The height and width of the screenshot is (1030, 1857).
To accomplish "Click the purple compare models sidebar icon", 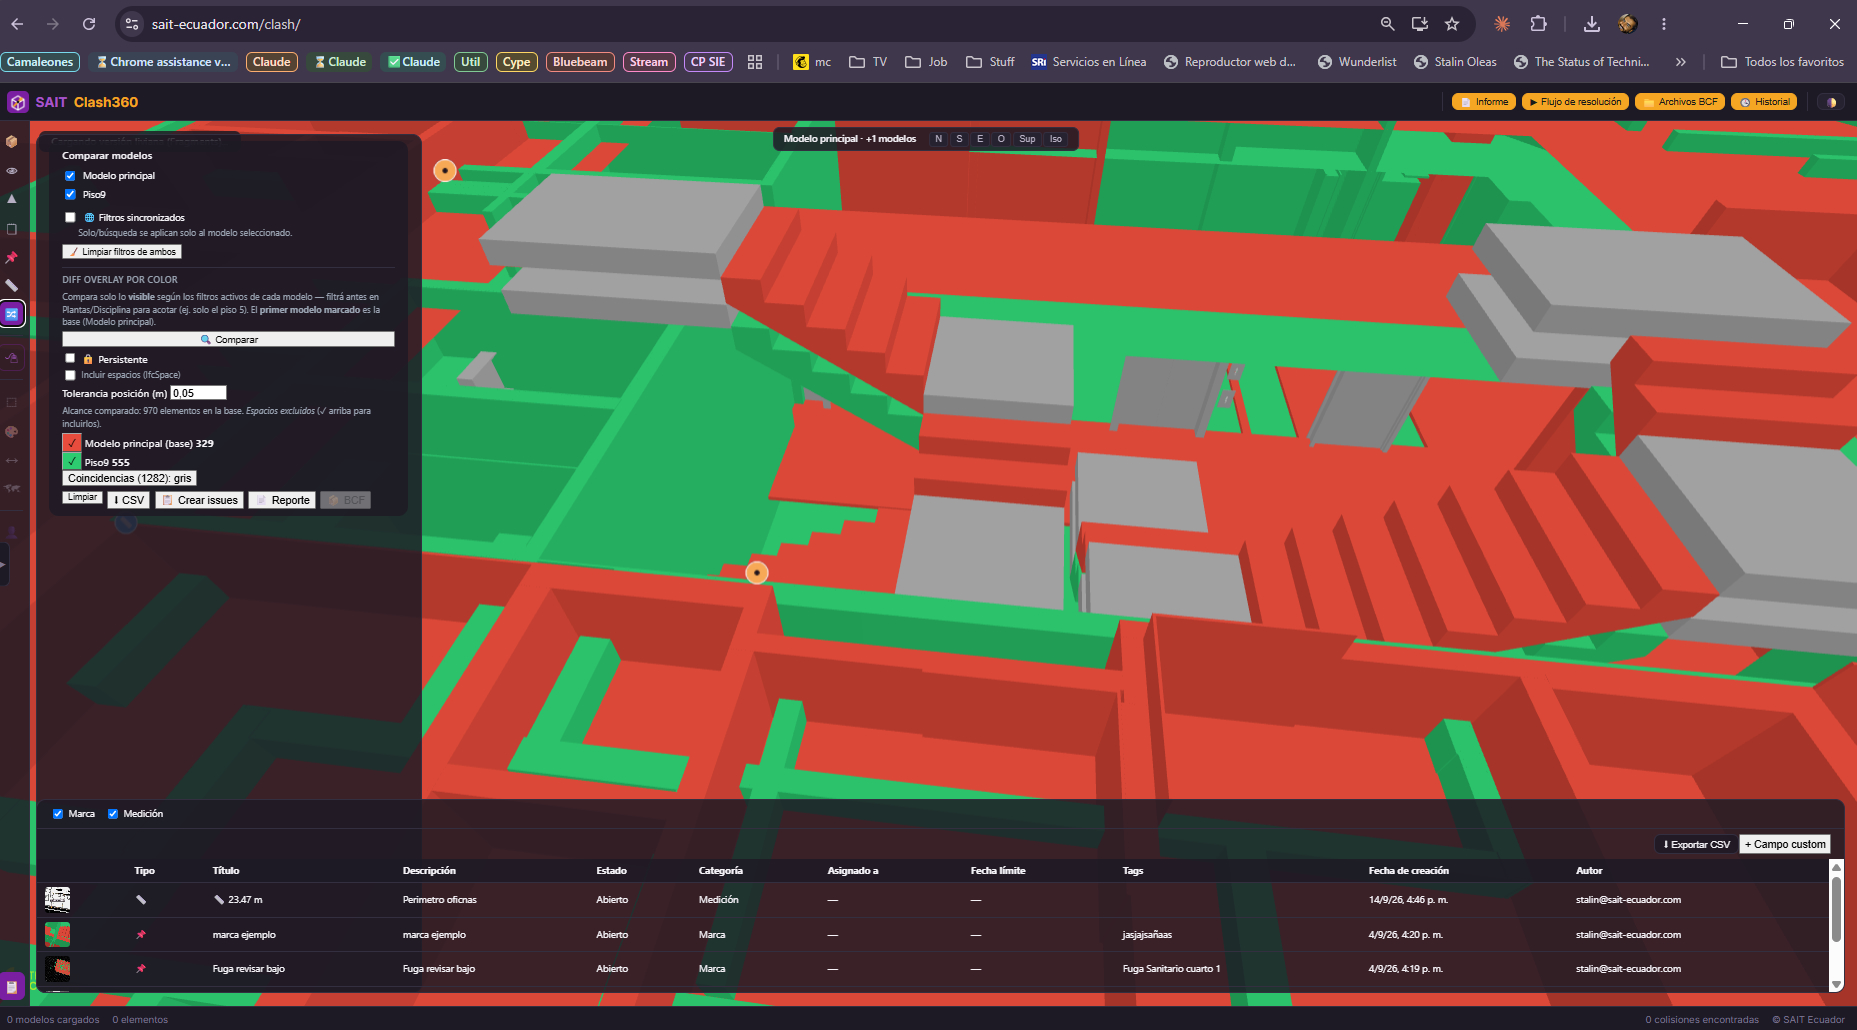I will pos(12,314).
